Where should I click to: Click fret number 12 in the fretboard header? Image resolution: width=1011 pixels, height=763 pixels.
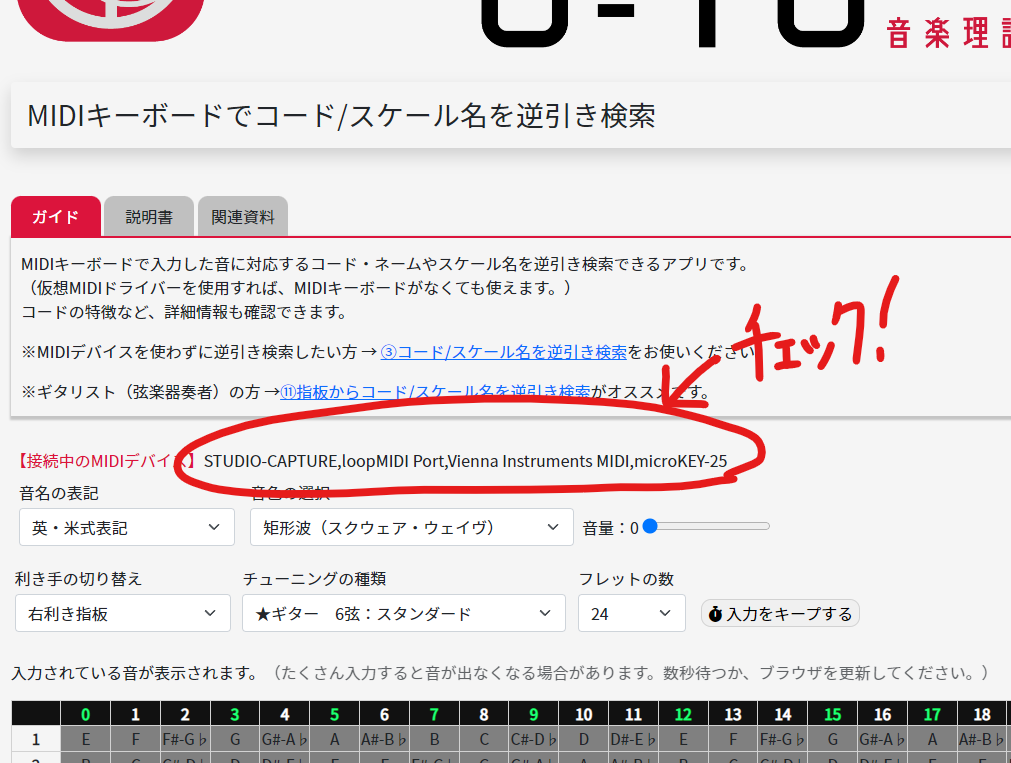[684, 713]
